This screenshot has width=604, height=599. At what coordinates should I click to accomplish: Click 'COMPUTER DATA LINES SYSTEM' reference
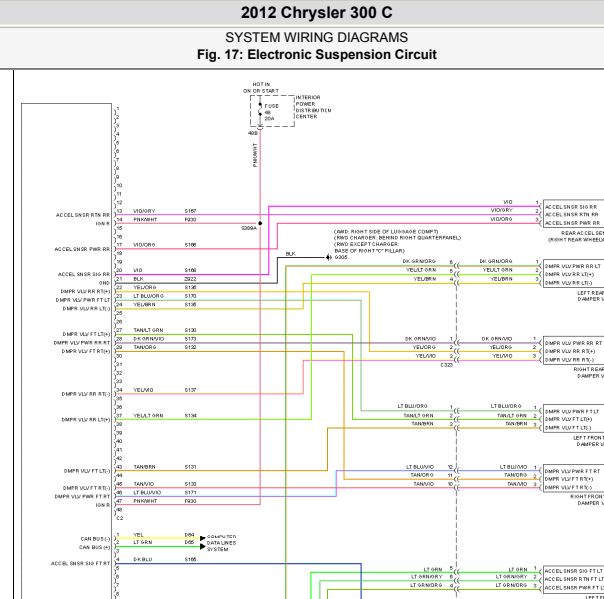(221, 543)
